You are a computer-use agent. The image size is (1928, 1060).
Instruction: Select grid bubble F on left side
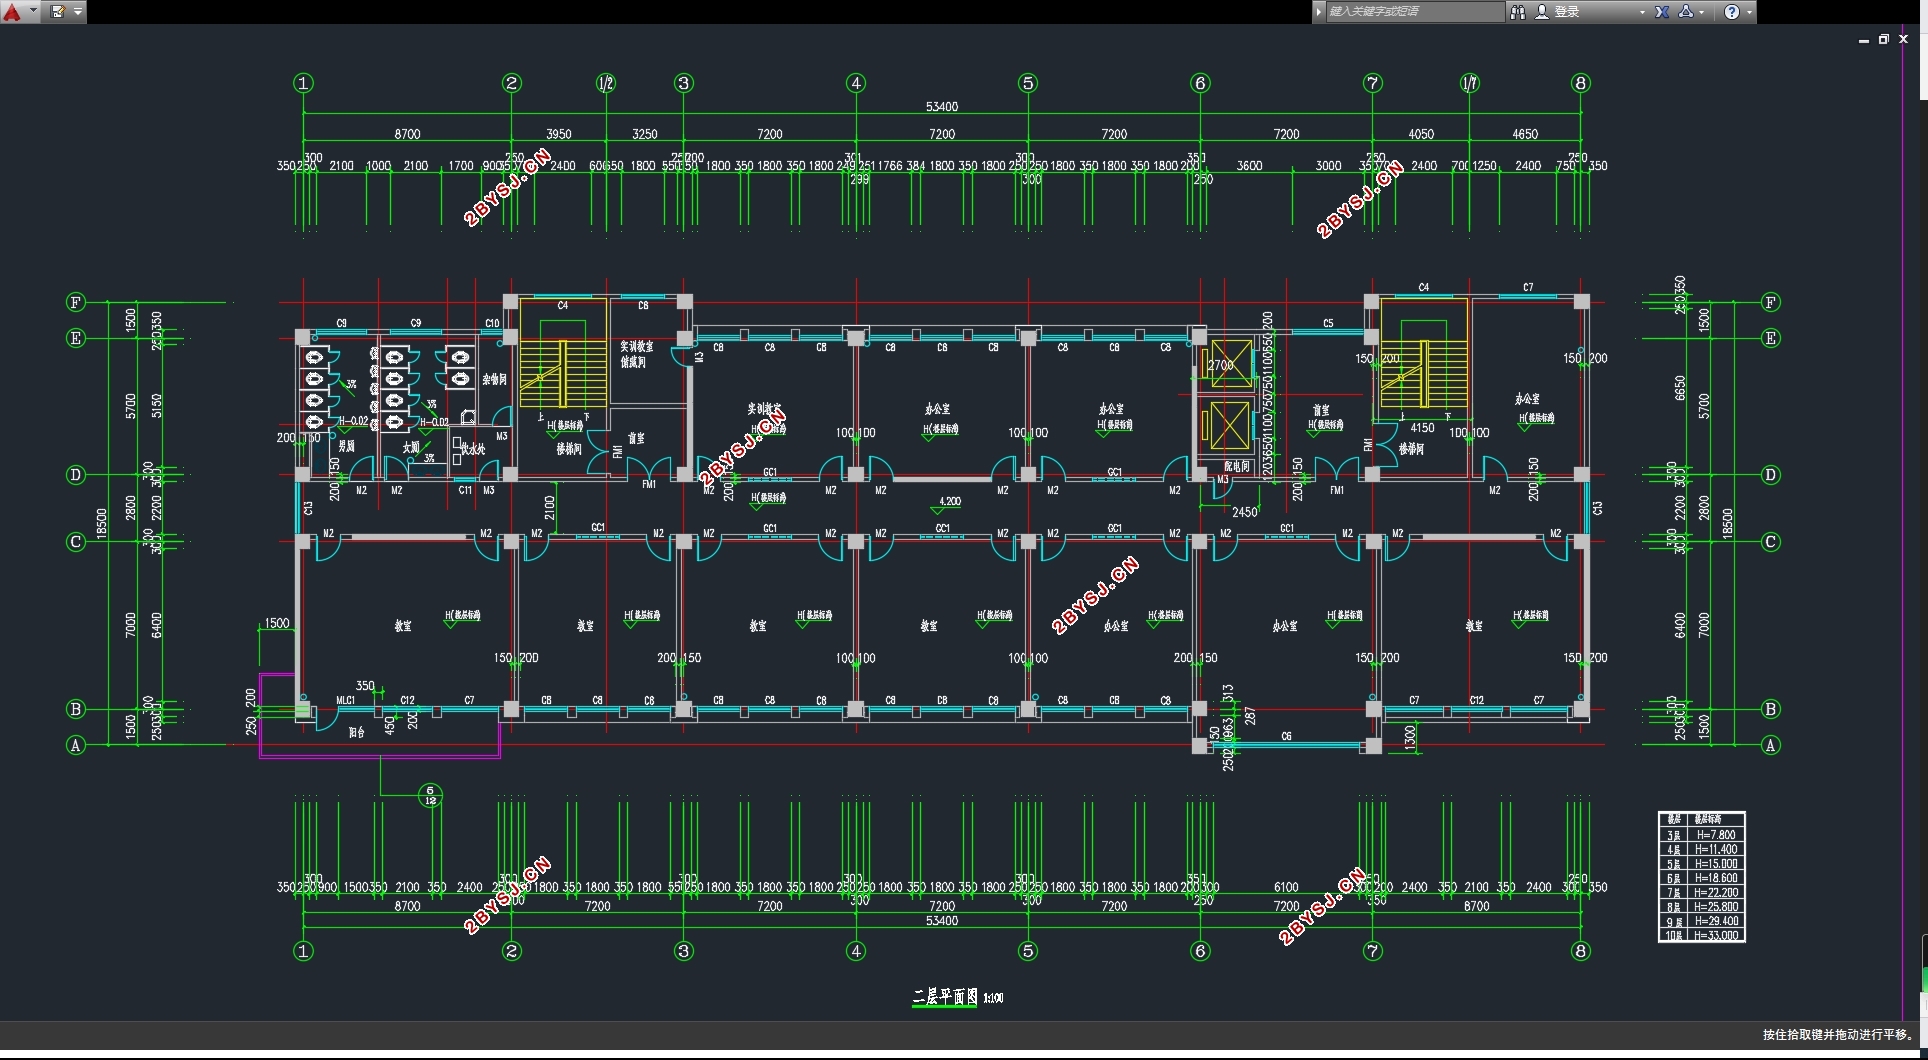76,302
